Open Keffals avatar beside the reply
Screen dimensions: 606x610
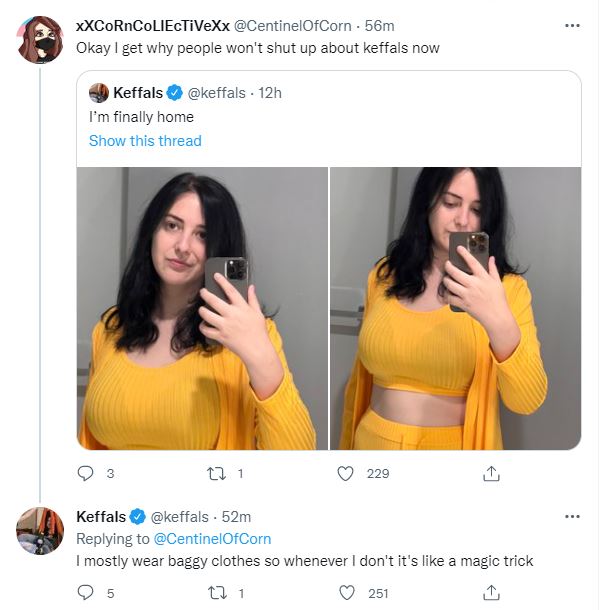(40, 531)
